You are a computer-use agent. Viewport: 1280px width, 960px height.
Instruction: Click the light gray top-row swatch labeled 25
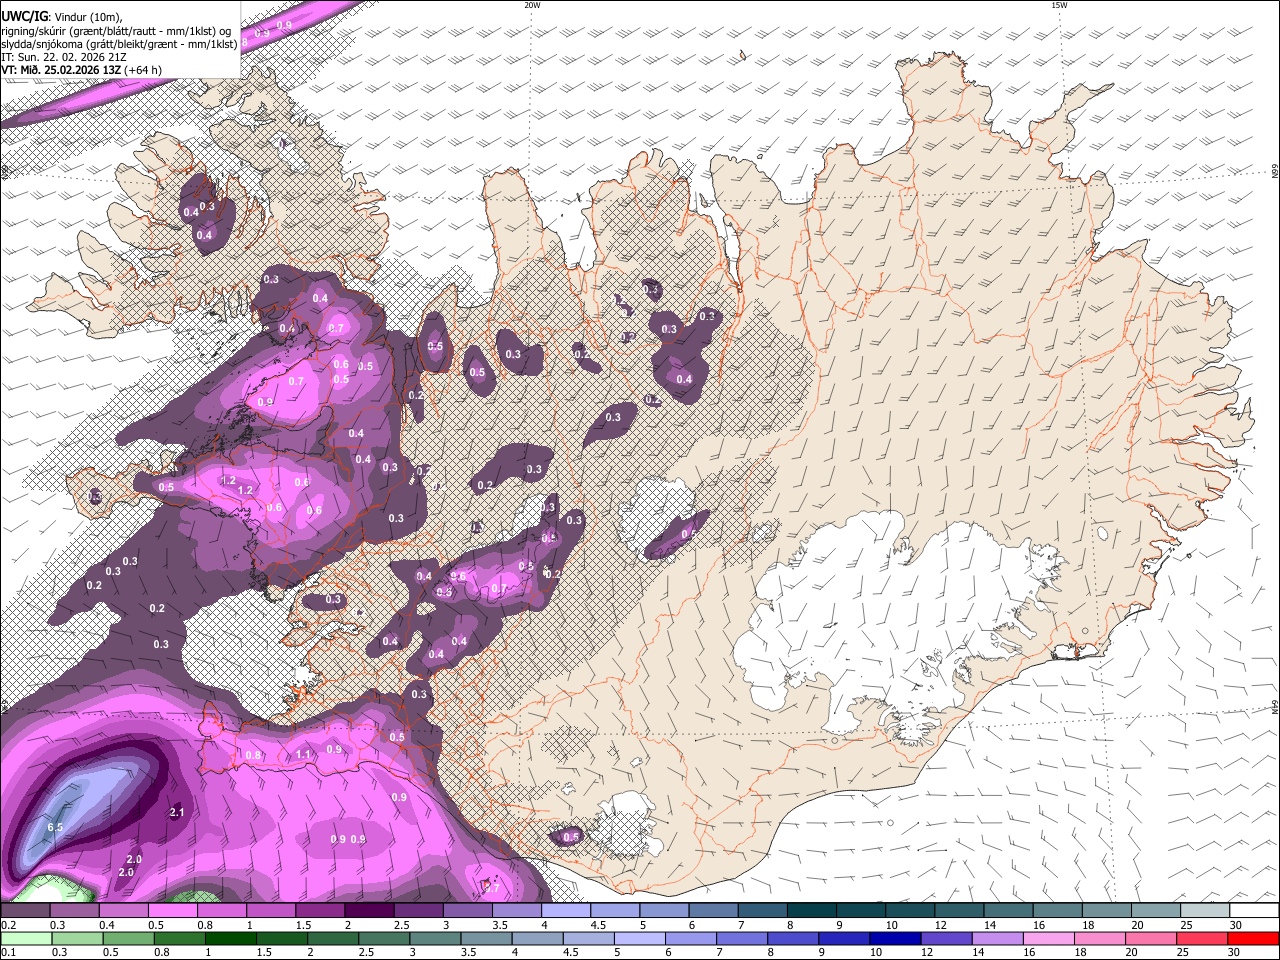1206,911
